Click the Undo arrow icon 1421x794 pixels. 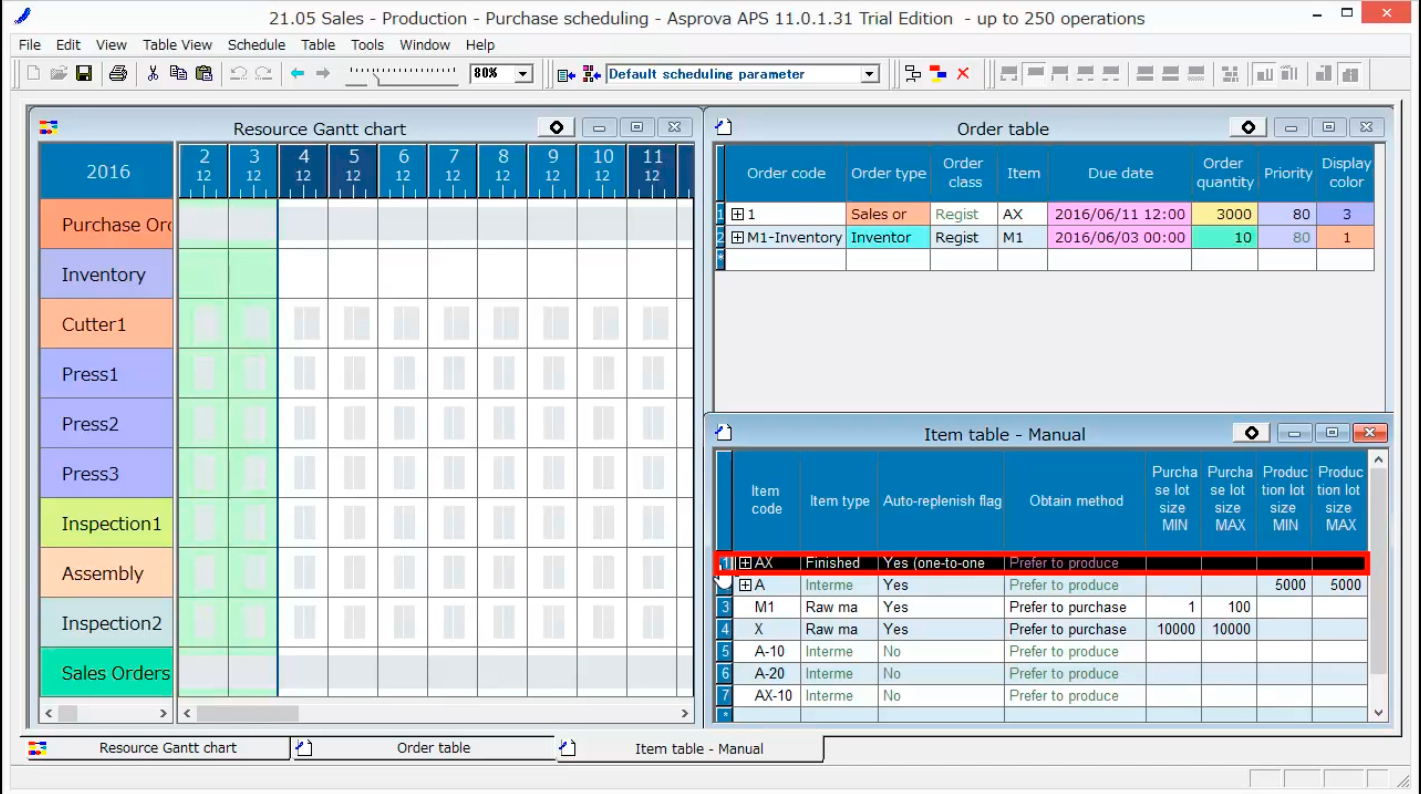[x=238, y=74]
